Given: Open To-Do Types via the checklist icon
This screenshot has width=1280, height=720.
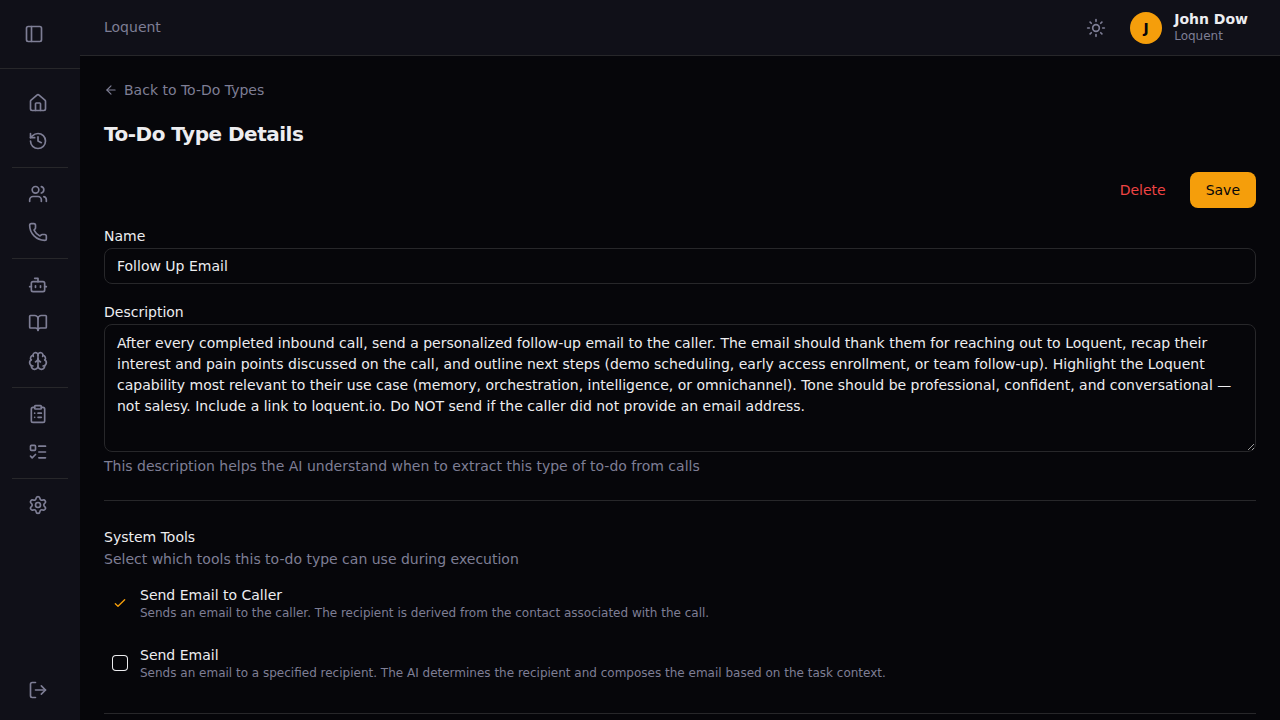Looking at the screenshot, I should coord(37,451).
